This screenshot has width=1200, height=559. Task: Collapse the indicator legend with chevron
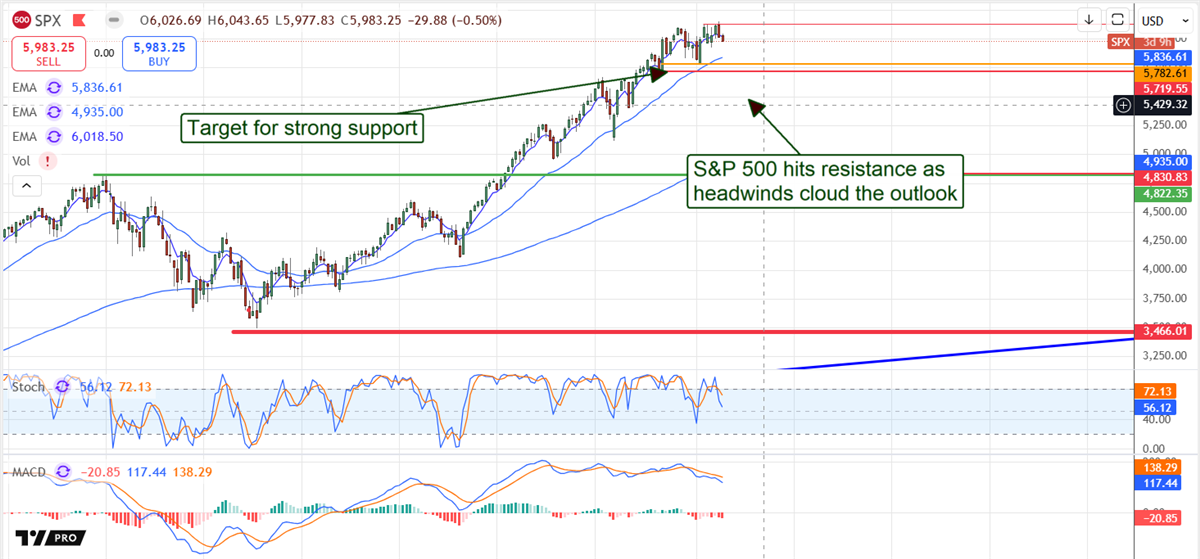26,185
